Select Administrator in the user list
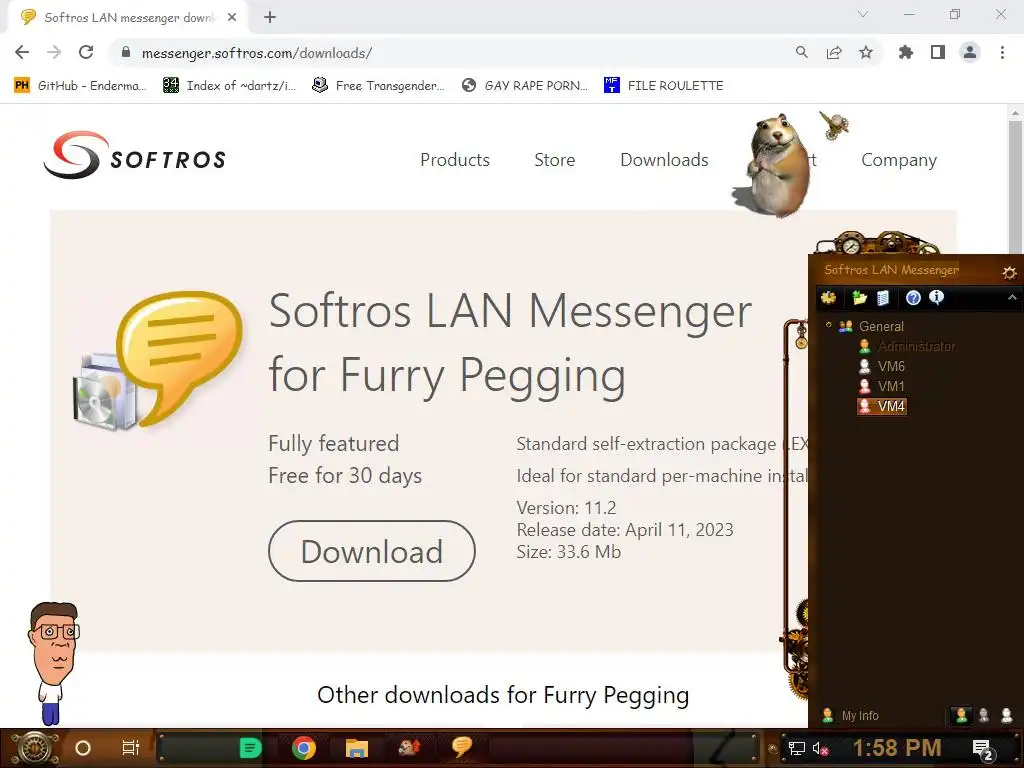This screenshot has width=1024, height=768. click(916, 346)
